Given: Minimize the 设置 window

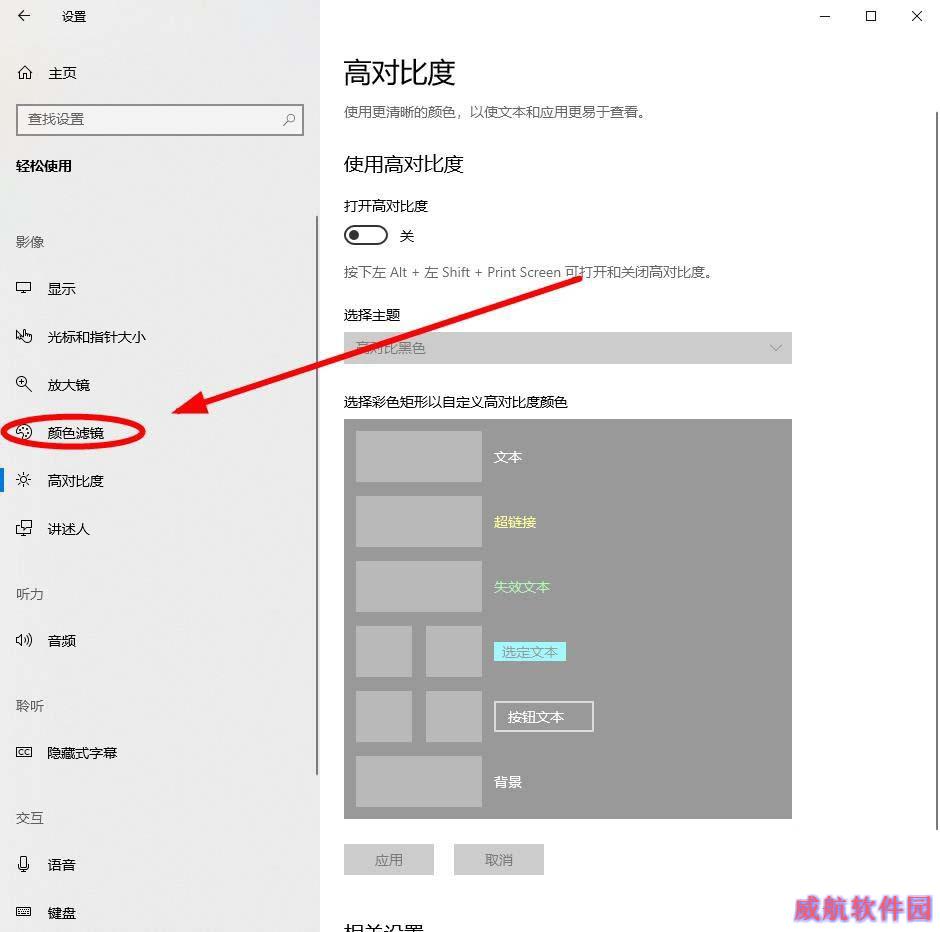Looking at the screenshot, I should point(825,16).
